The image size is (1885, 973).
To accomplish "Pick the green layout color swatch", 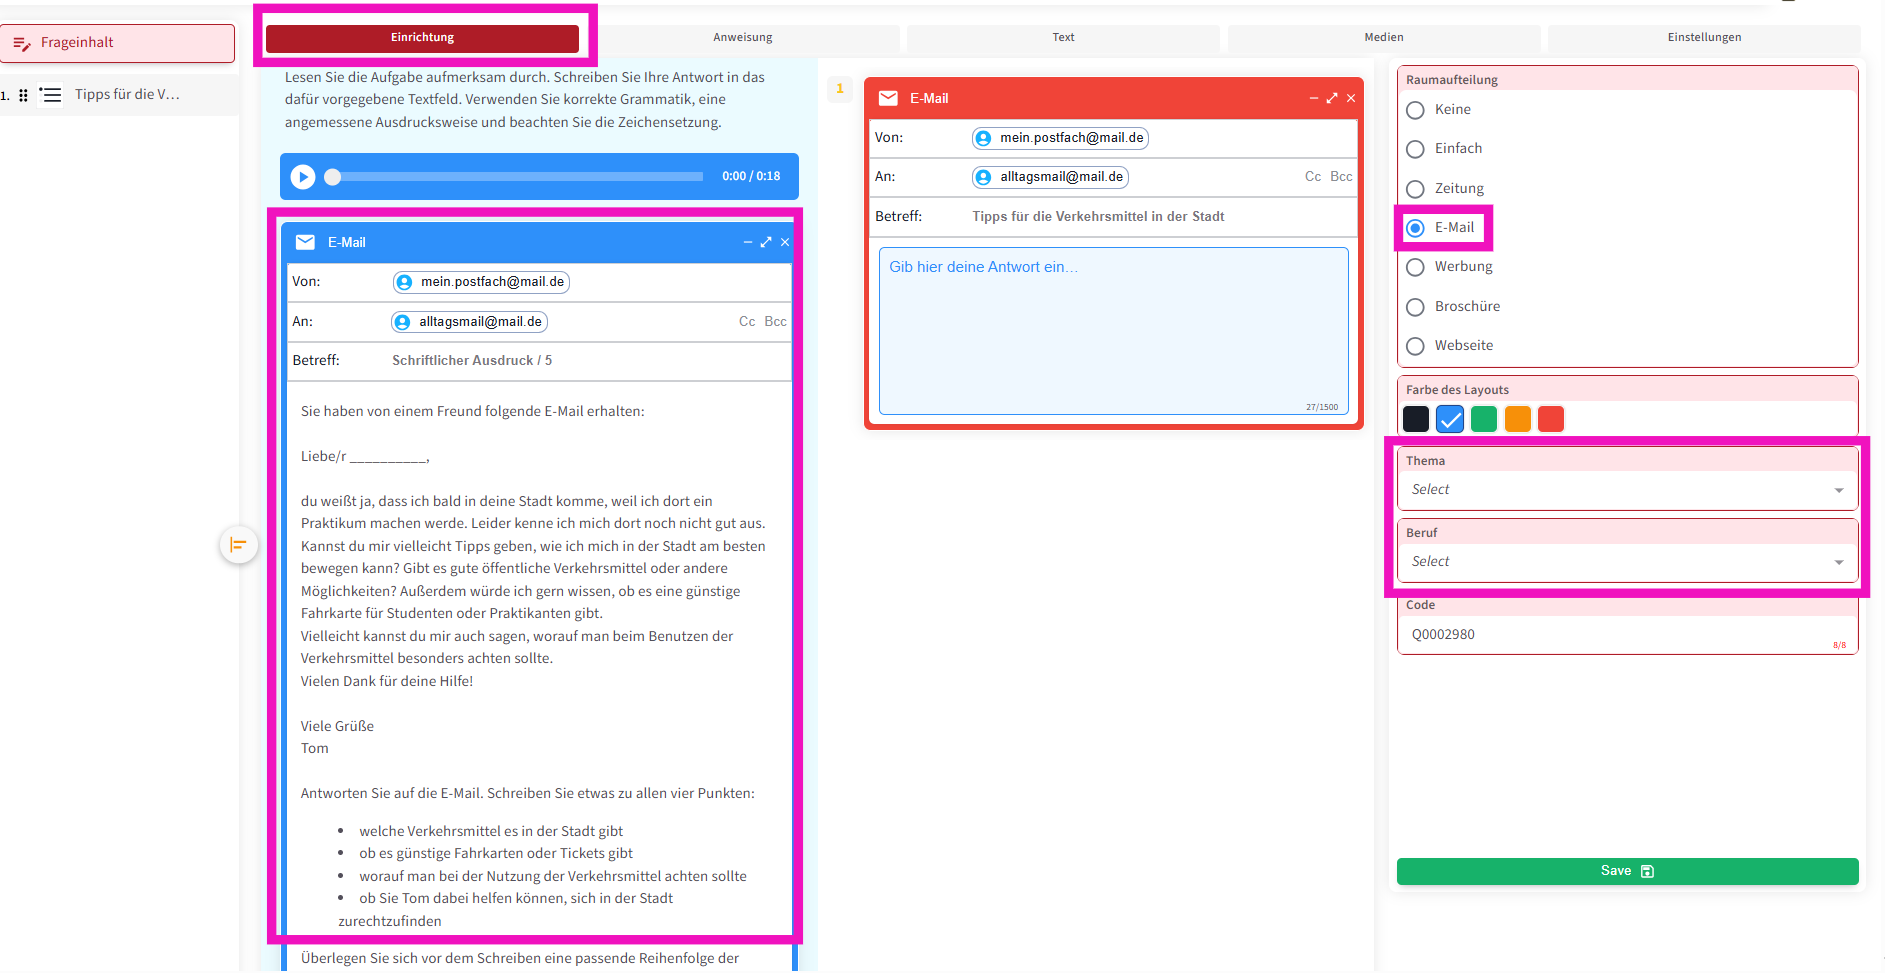I will click(x=1483, y=419).
